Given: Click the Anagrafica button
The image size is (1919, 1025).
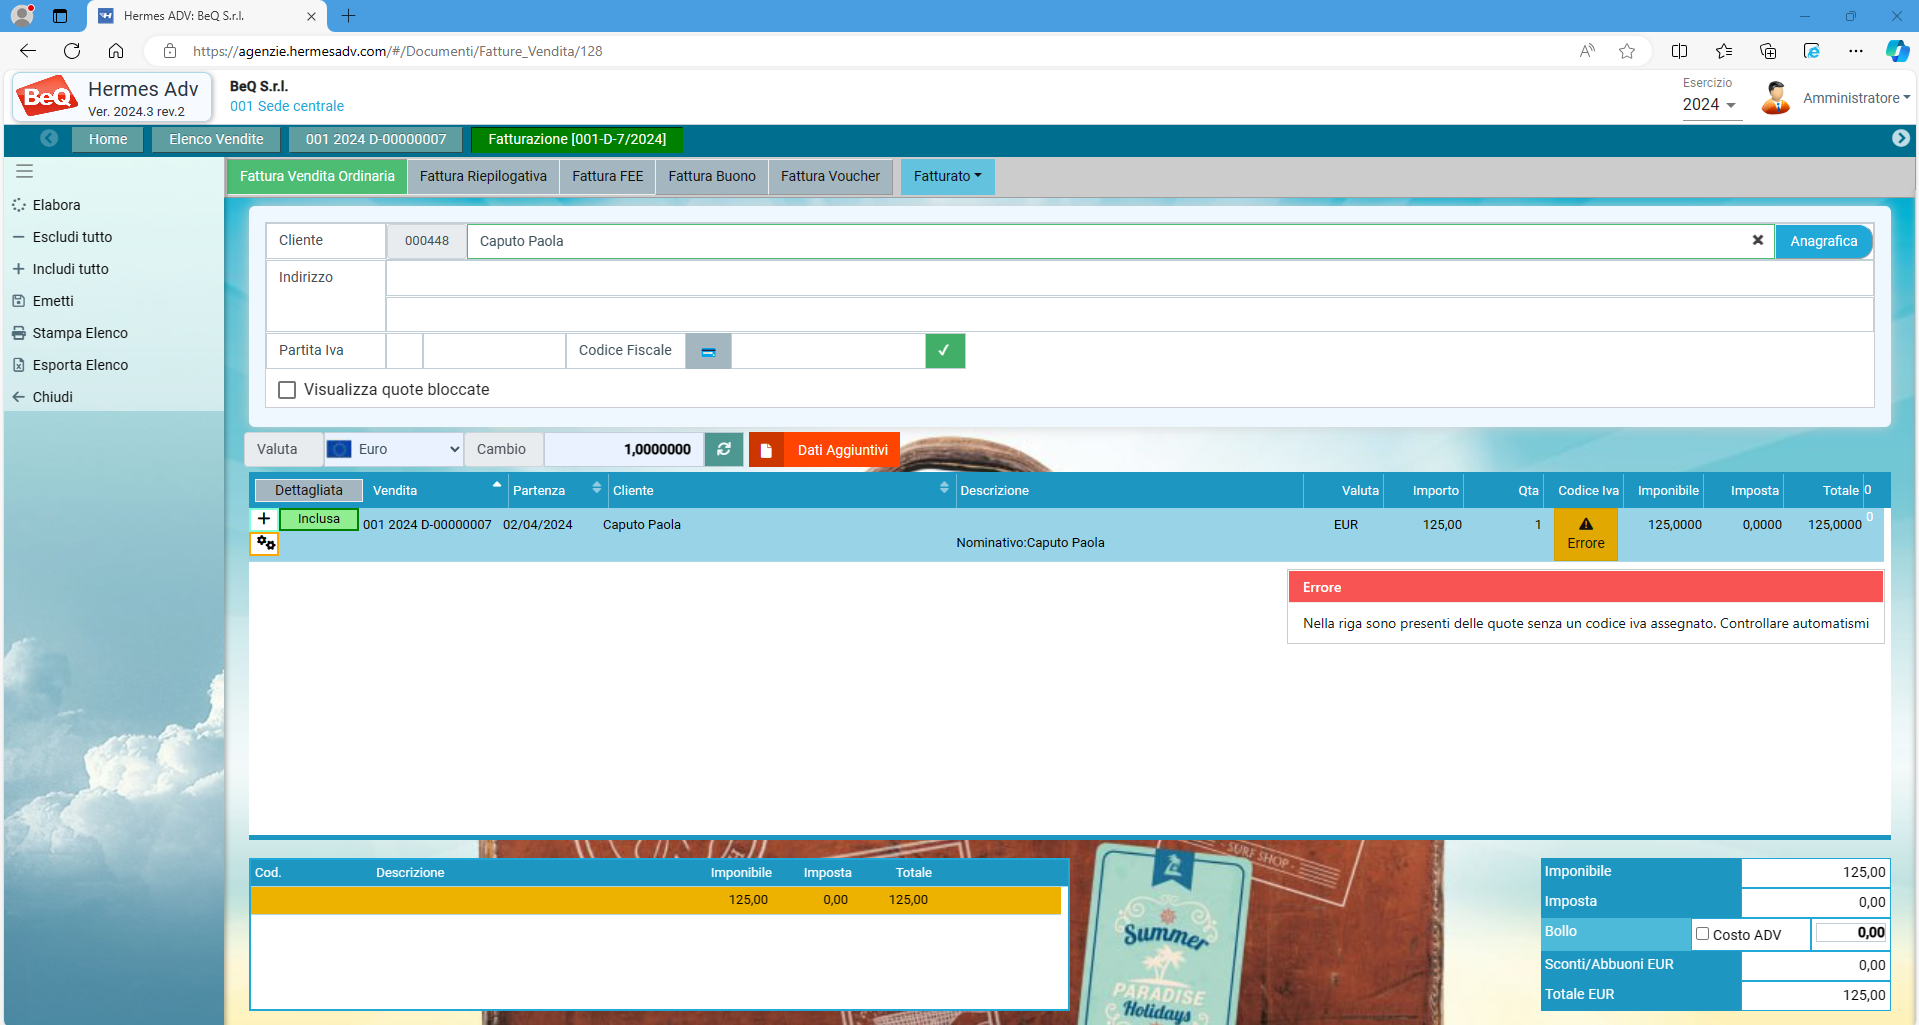Looking at the screenshot, I should [x=1823, y=241].
